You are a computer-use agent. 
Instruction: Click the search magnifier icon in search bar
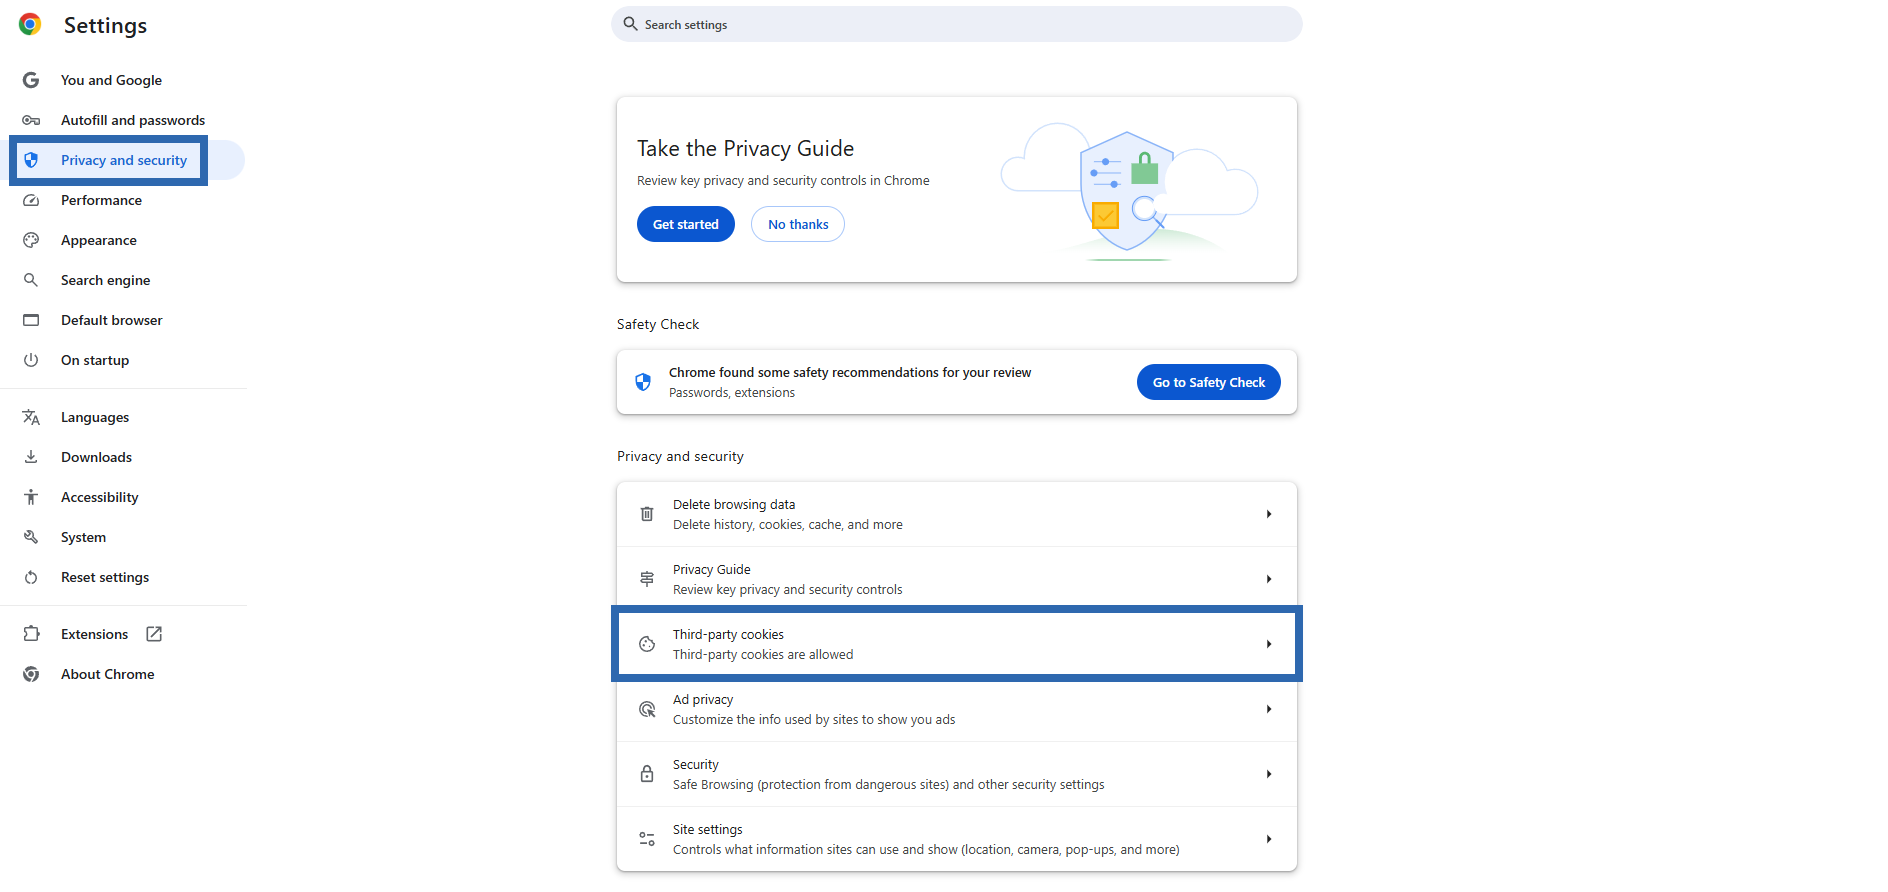click(630, 24)
